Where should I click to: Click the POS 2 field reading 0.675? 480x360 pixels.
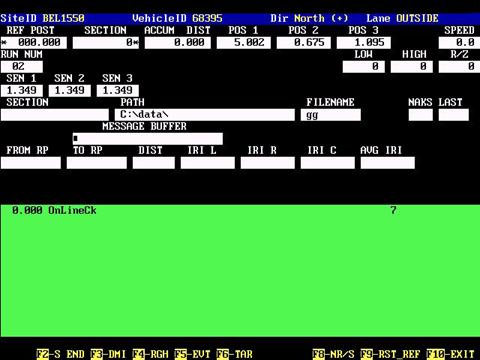pos(304,43)
